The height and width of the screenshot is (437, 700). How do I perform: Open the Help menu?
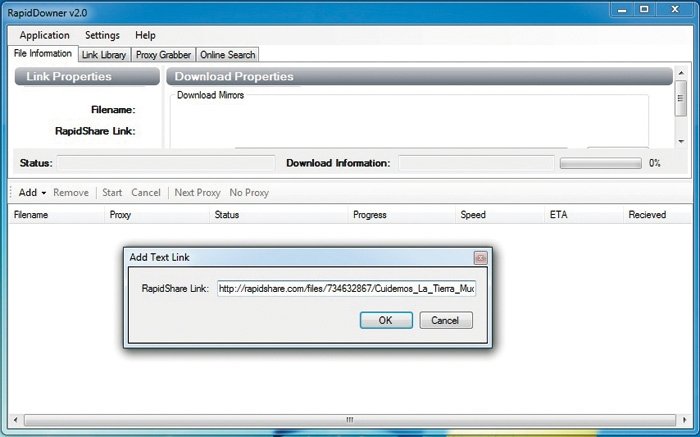coord(145,35)
